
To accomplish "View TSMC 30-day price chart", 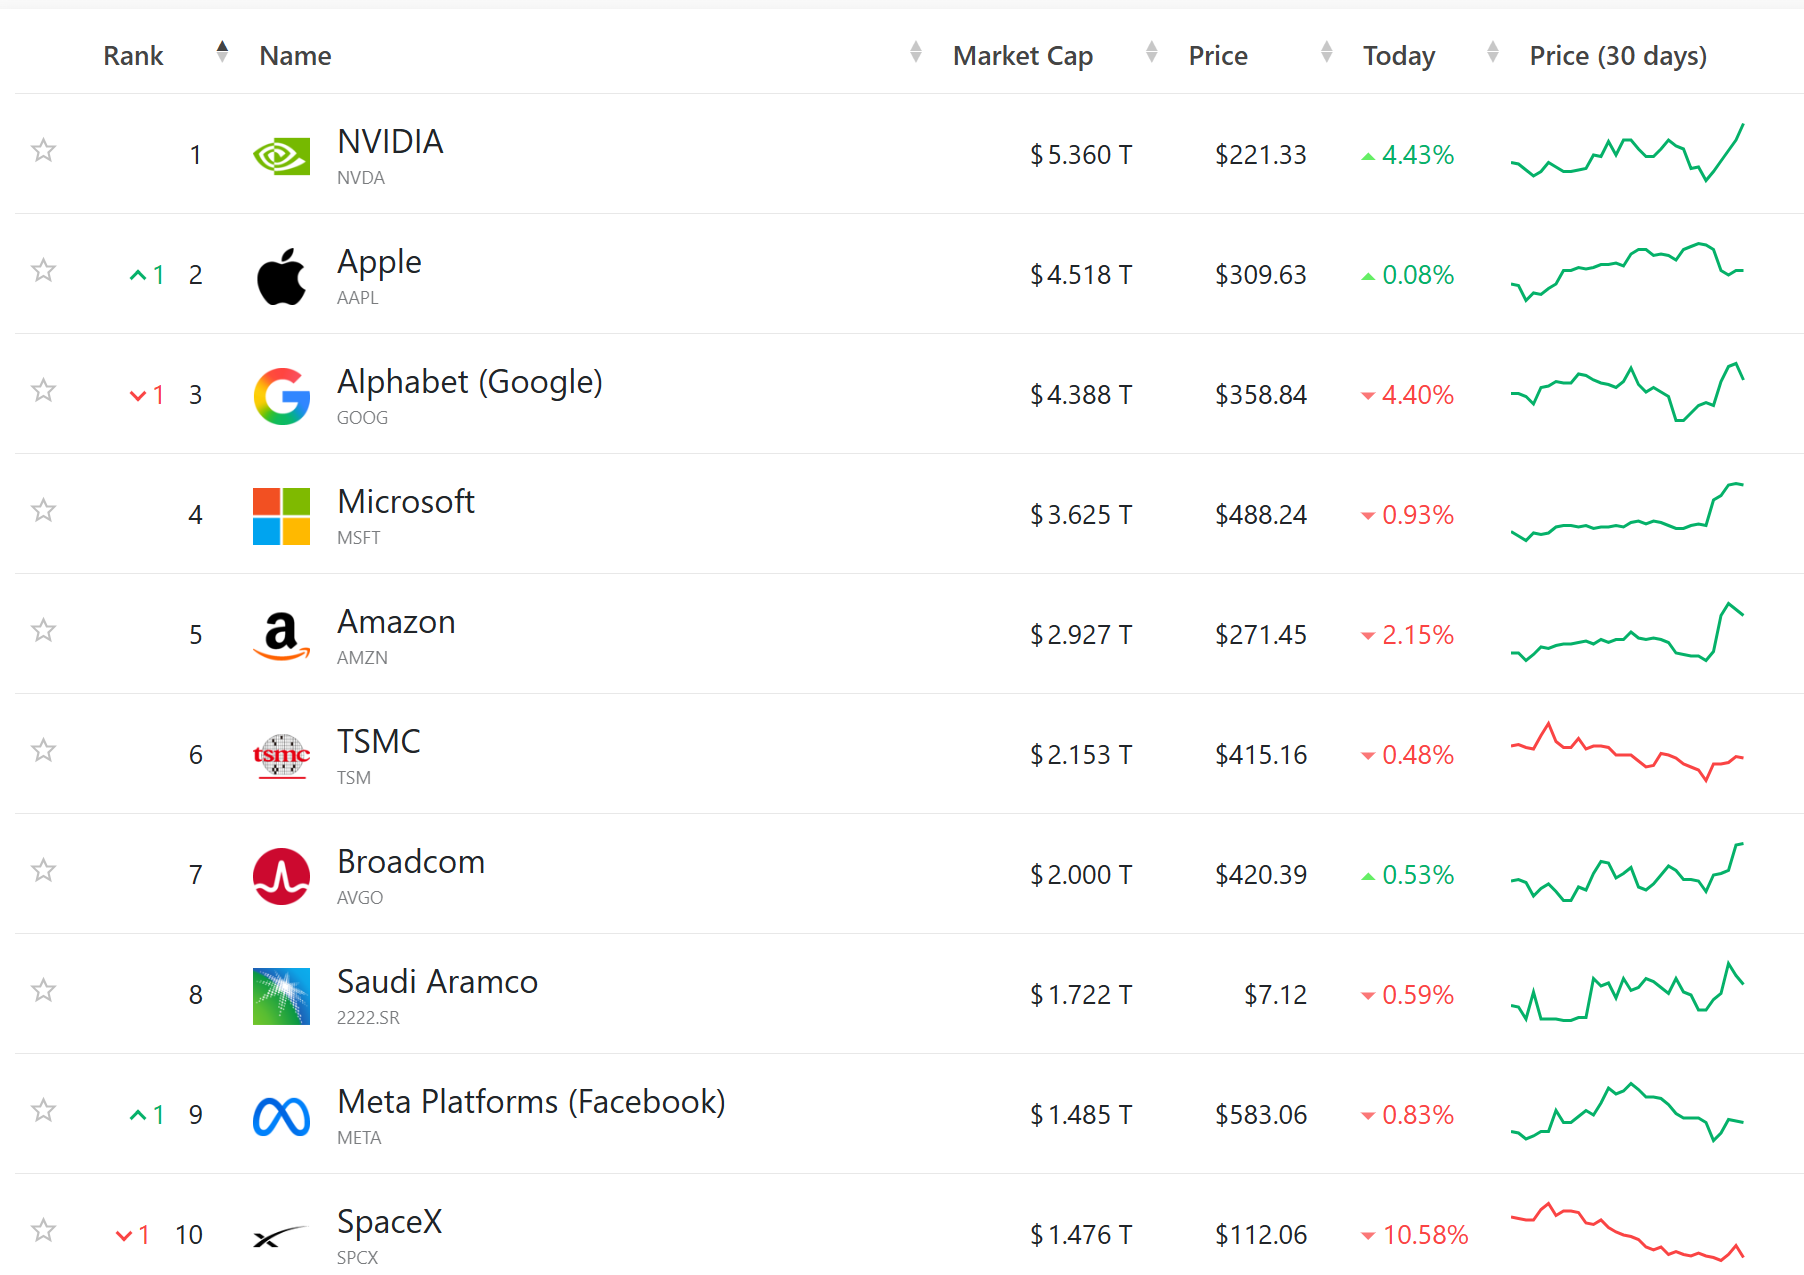I will click(1627, 752).
